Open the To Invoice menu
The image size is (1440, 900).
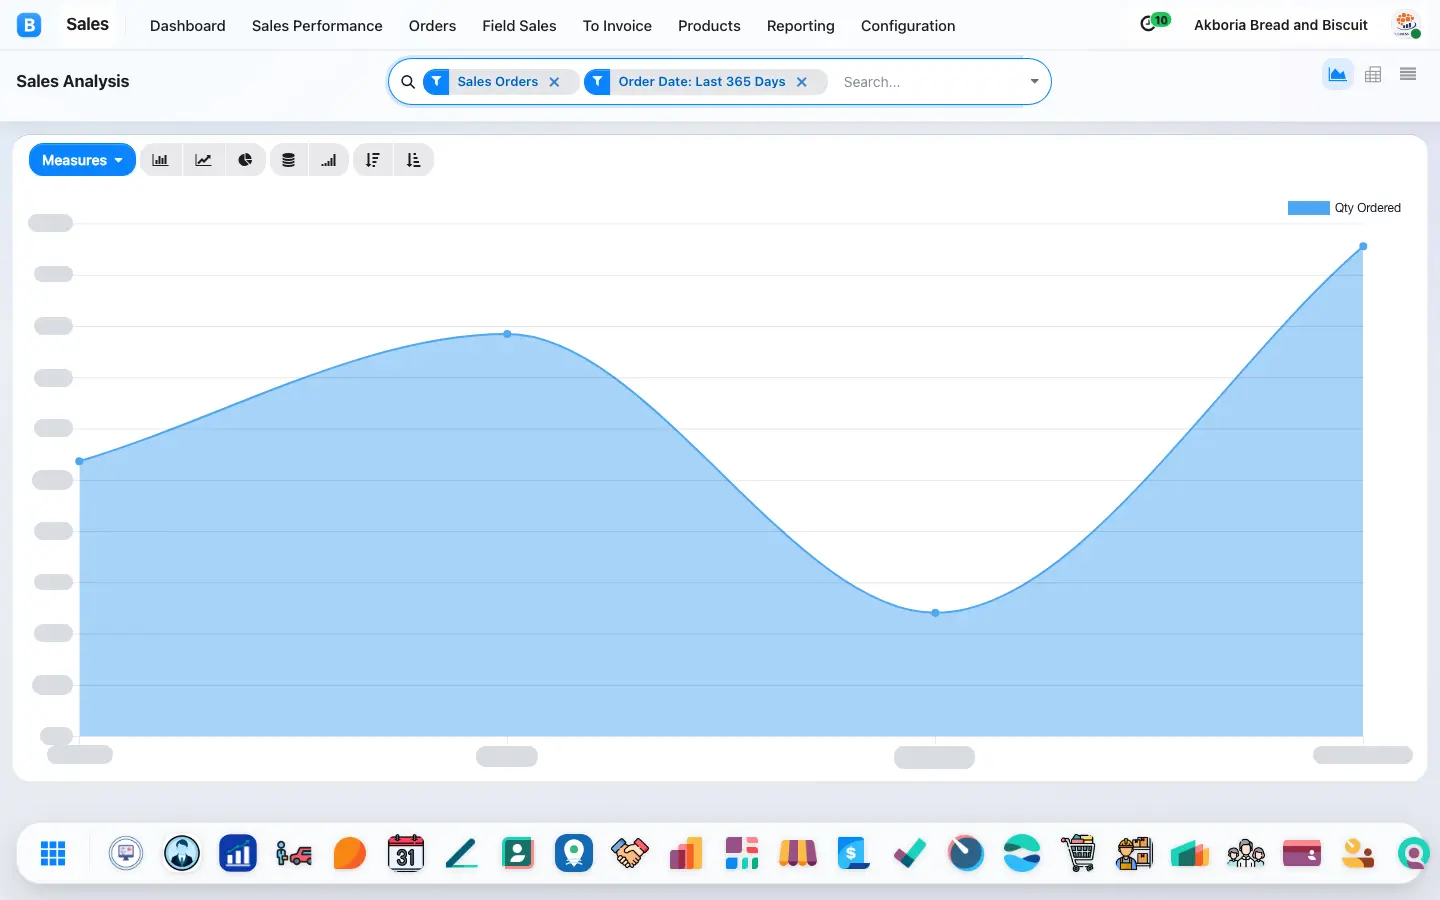coord(617,26)
